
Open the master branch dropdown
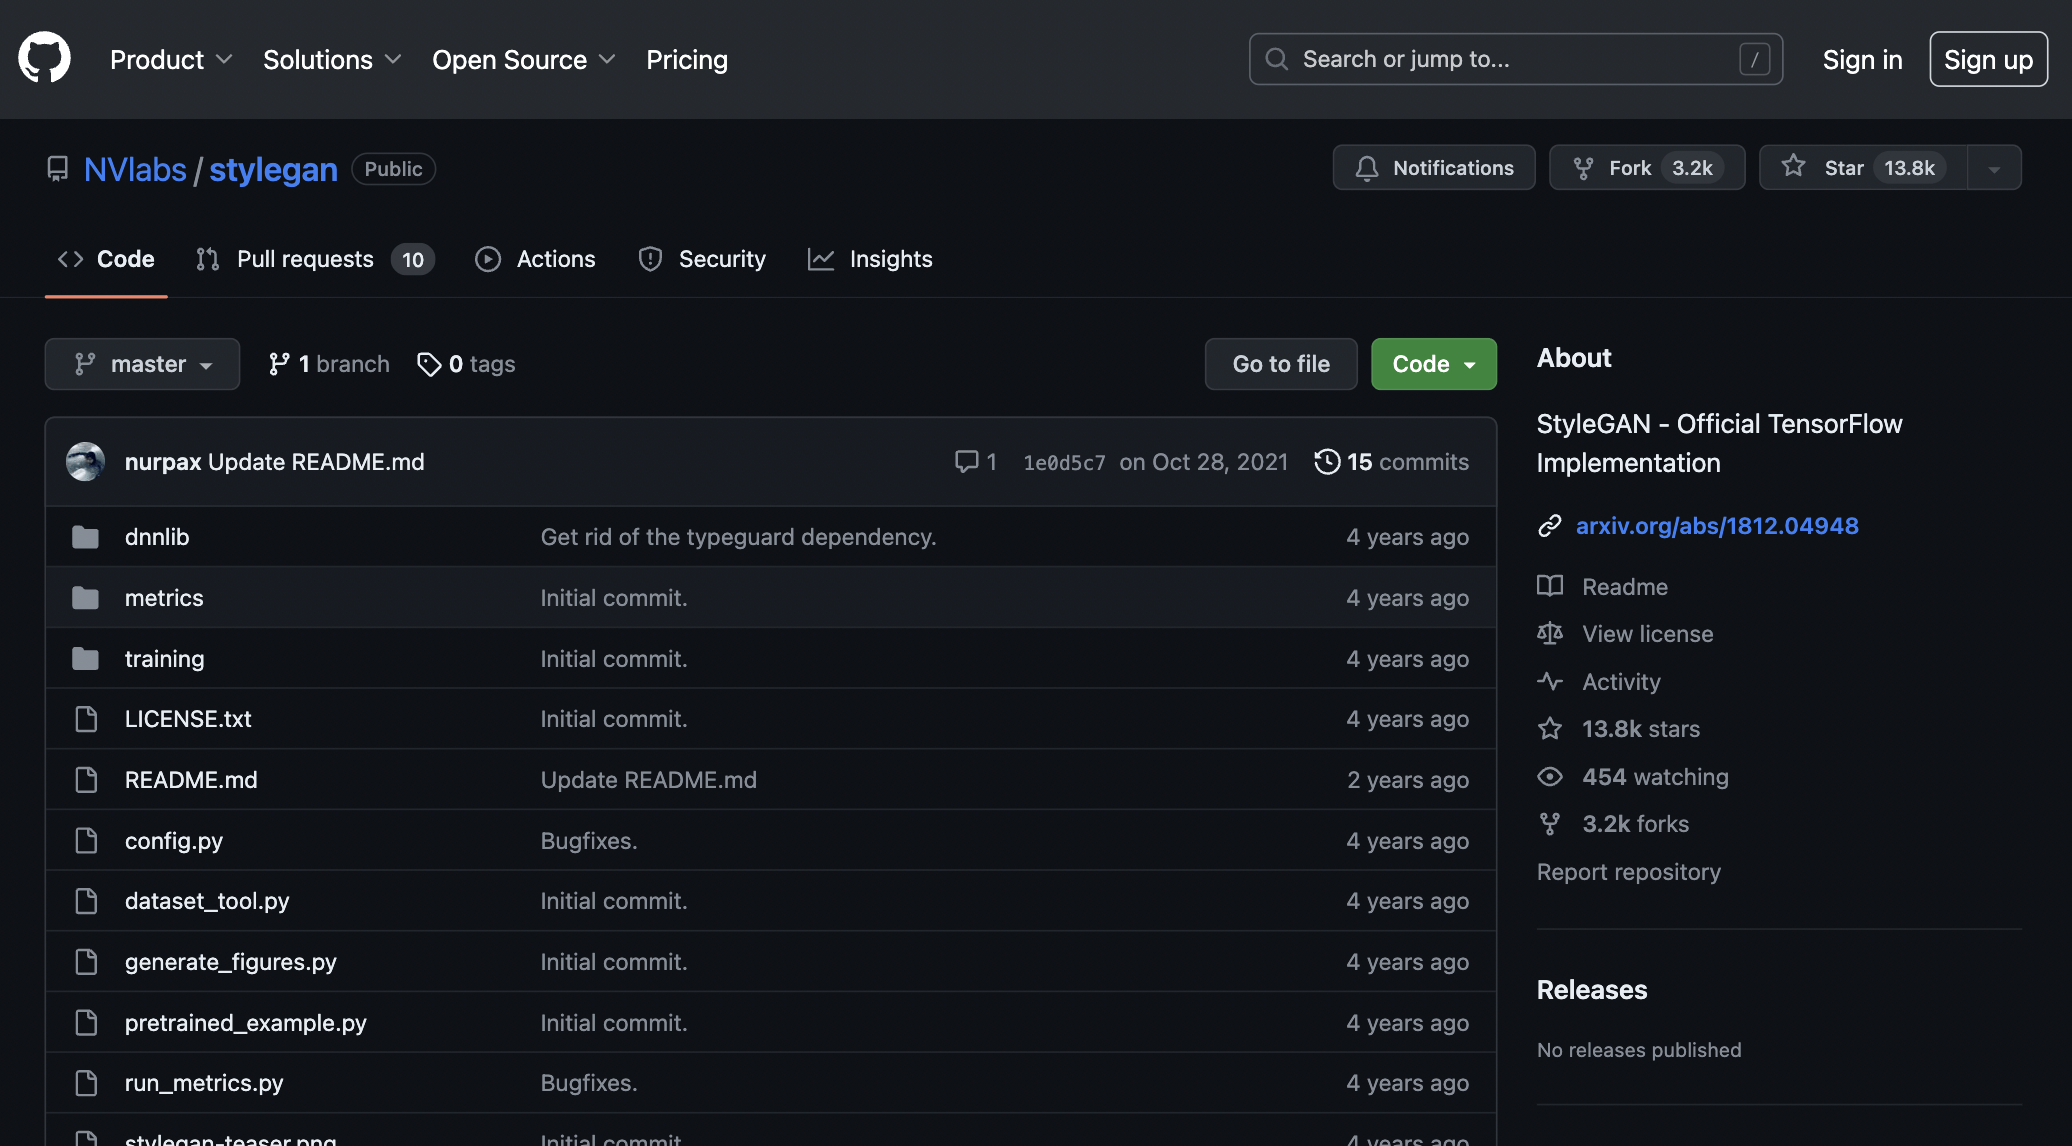point(142,364)
